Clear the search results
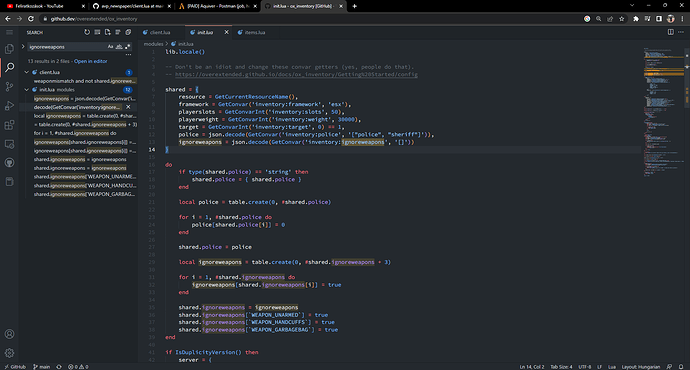 pyautogui.click(x=97, y=32)
